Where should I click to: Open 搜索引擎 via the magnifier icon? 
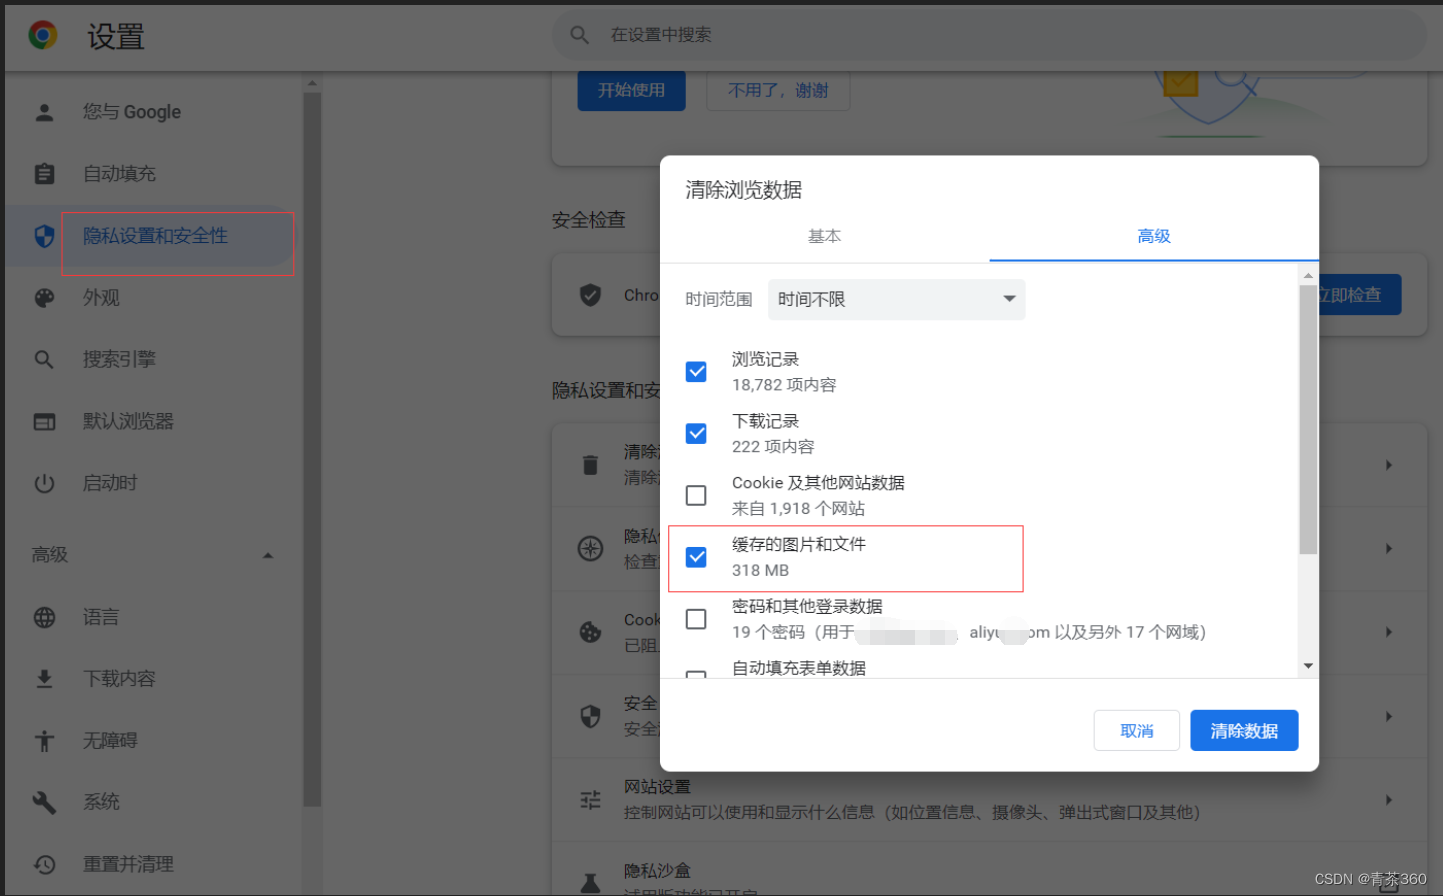point(45,359)
